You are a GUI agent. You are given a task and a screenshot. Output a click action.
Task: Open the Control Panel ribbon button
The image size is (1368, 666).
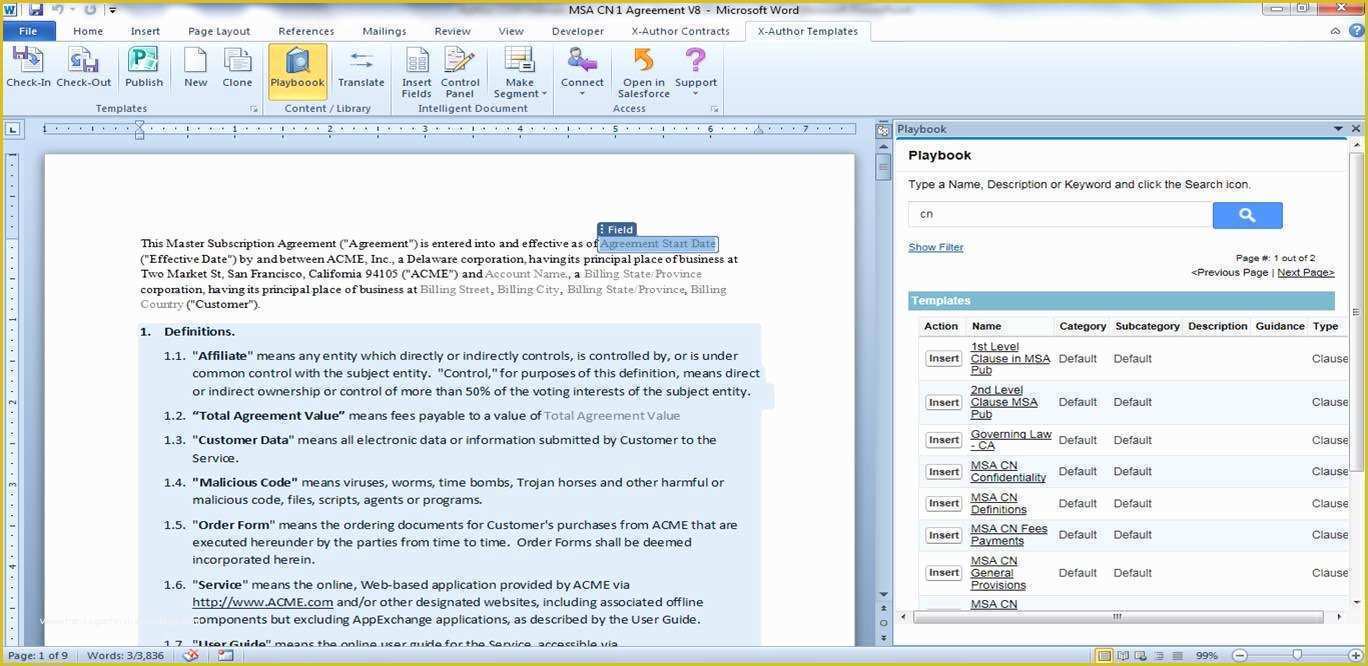pyautogui.click(x=460, y=72)
